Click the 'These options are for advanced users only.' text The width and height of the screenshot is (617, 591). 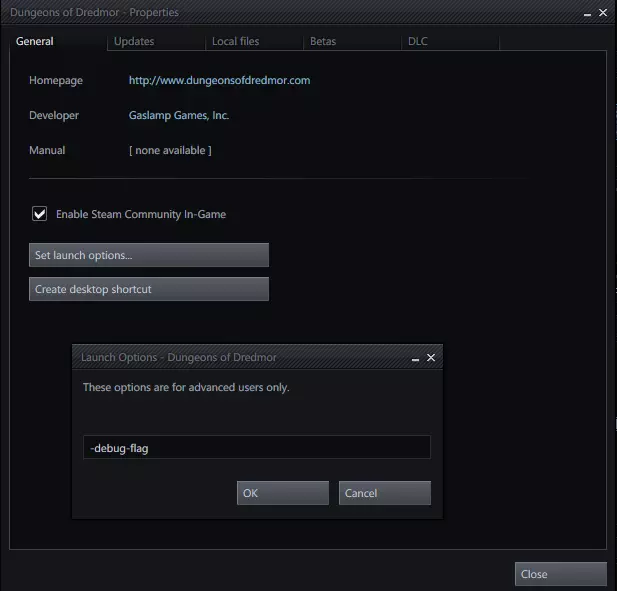coord(186,388)
